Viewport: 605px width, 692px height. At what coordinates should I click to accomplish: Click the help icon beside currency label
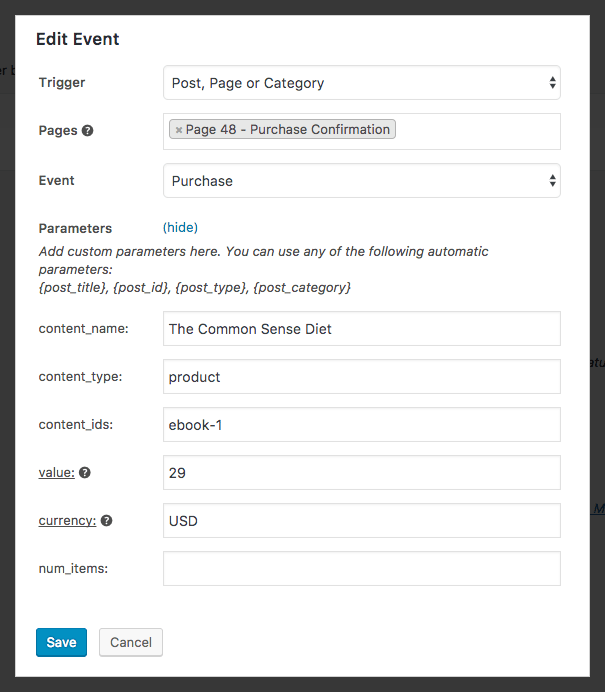pyautogui.click(x=107, y=521)
